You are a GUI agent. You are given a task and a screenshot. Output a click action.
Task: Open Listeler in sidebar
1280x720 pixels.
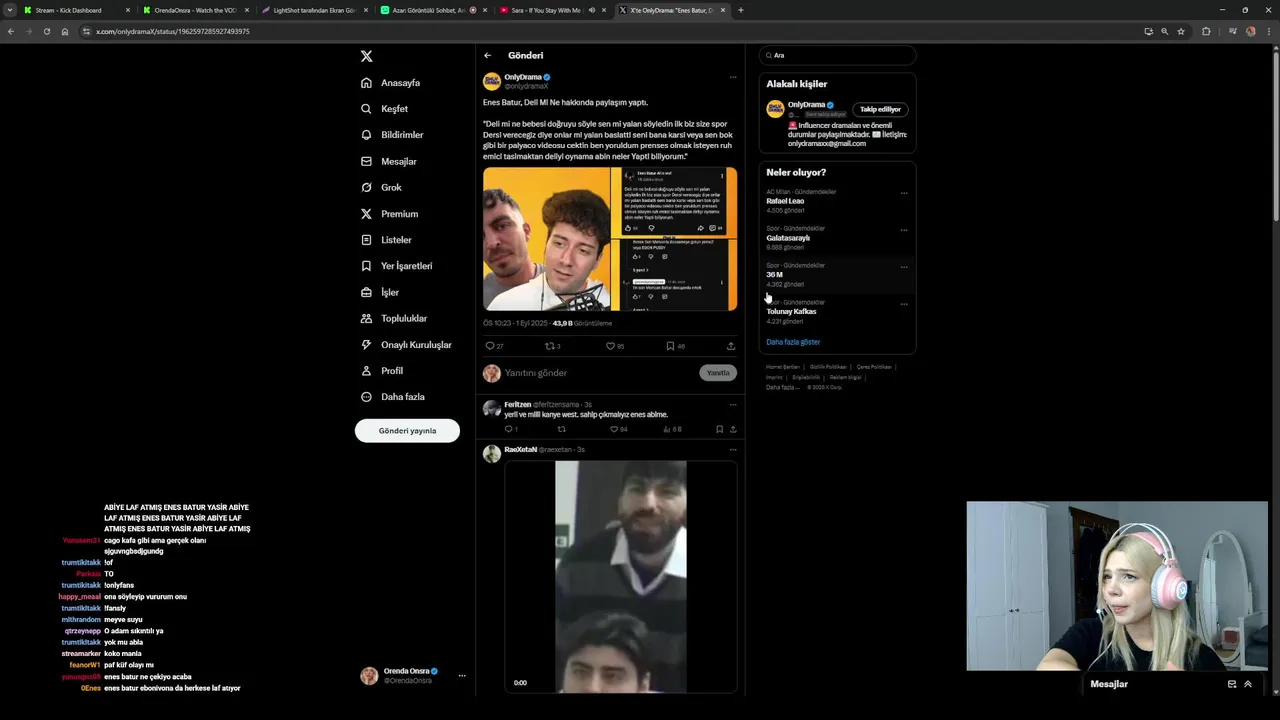(x=386, y=240)
